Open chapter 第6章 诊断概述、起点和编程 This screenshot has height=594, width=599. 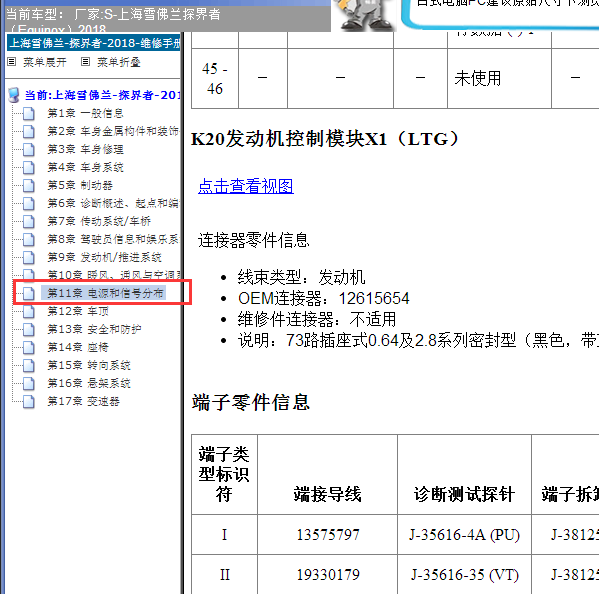[x=113, y=204]
